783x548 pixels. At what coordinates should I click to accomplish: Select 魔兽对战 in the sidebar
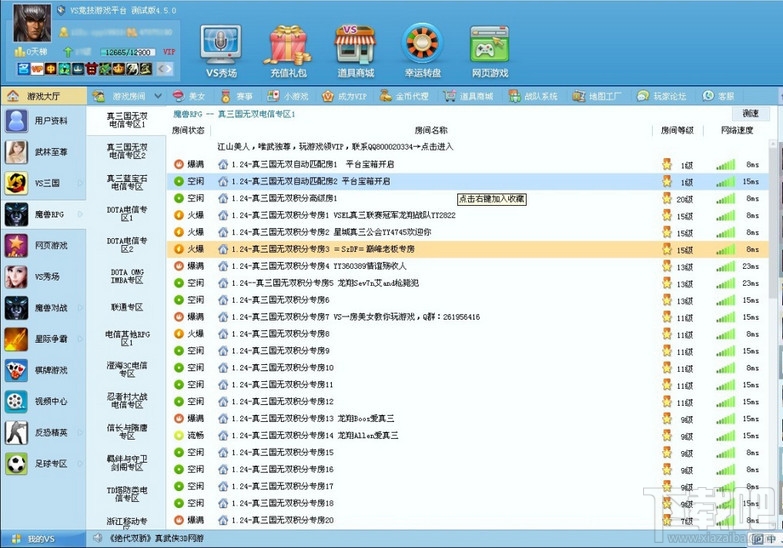(43, 308)
